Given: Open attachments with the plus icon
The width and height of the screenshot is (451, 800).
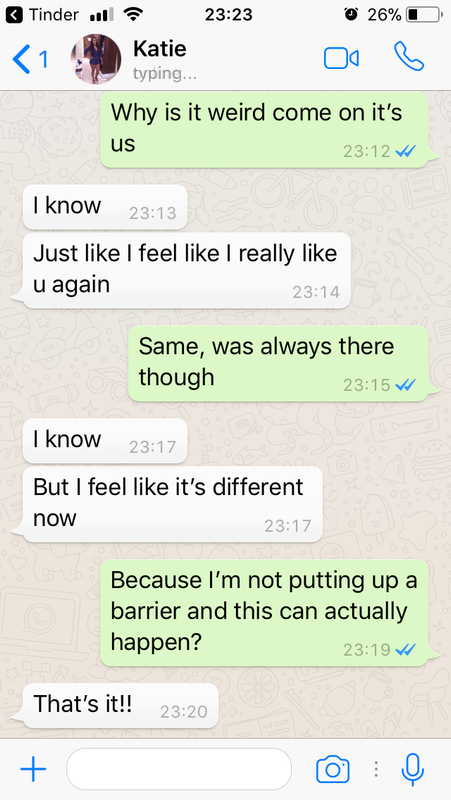Looking at the screenshot, I should point(33,768).
